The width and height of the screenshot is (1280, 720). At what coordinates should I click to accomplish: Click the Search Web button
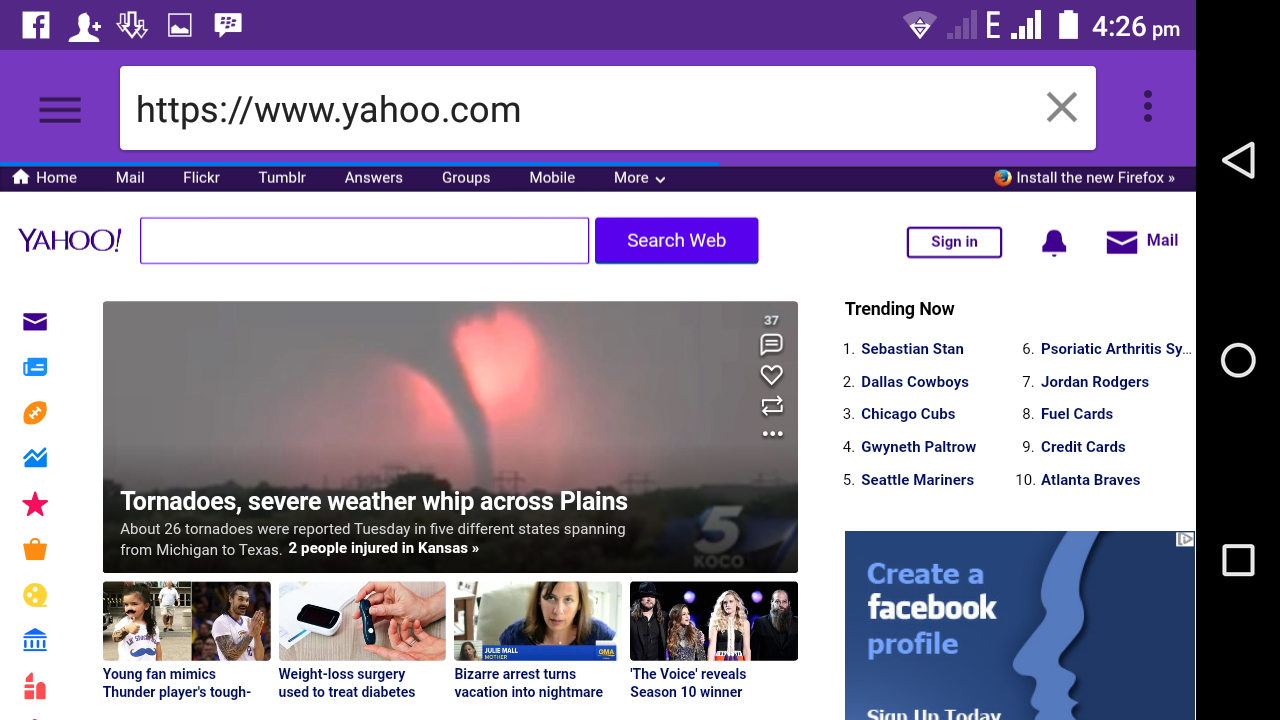pyautogui.click(x=676, y=241)
